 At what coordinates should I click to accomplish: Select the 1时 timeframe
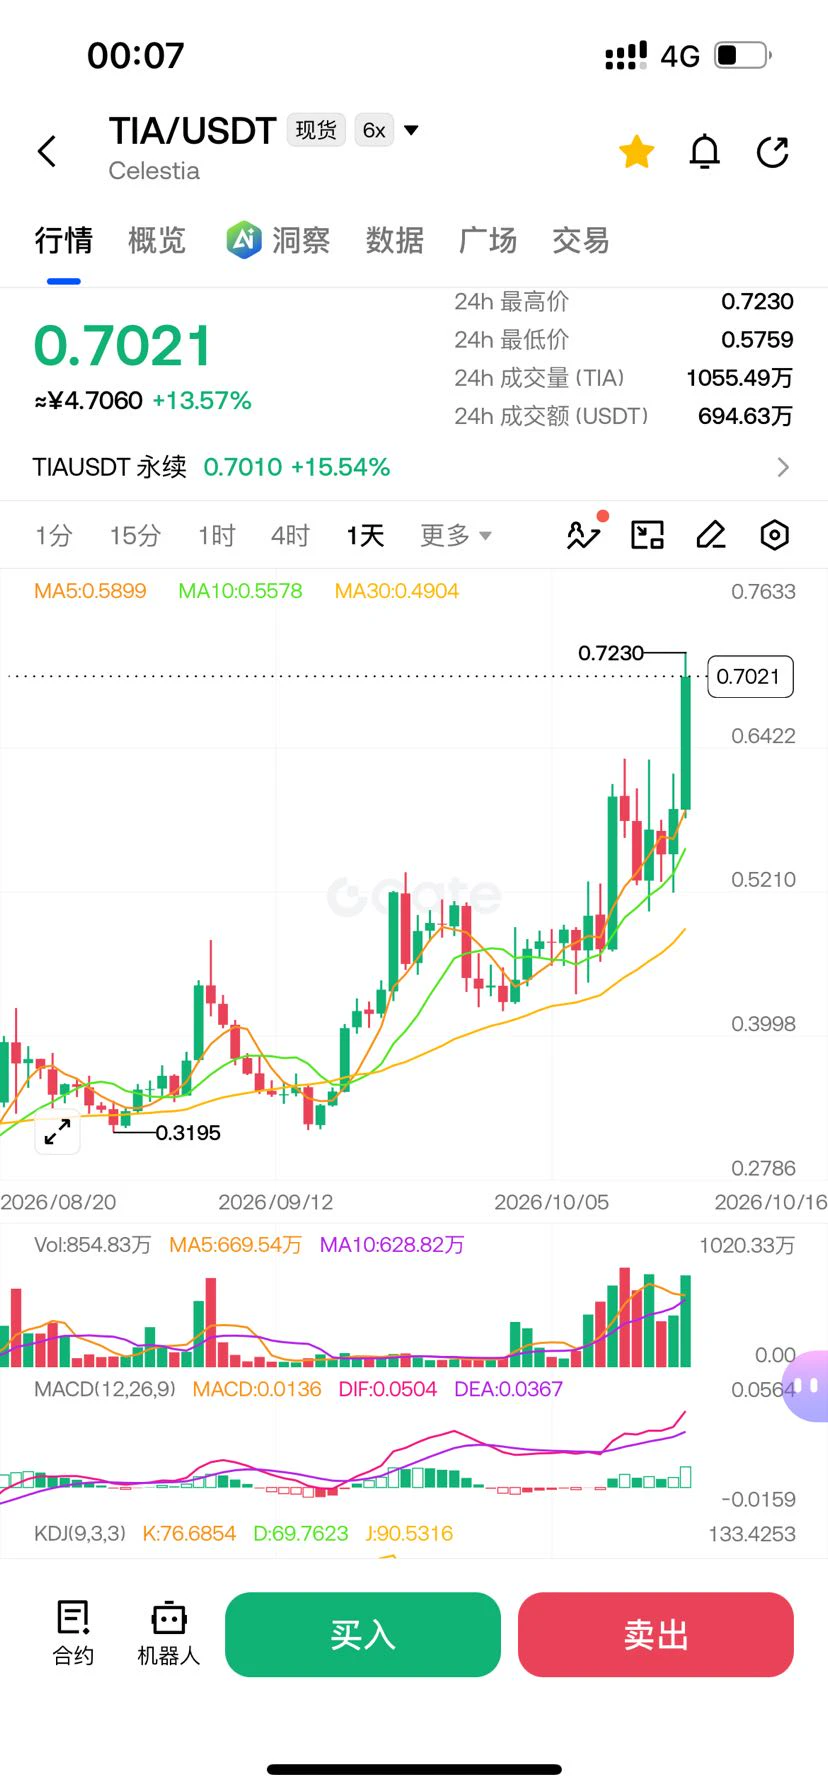(x=216, y=535)
